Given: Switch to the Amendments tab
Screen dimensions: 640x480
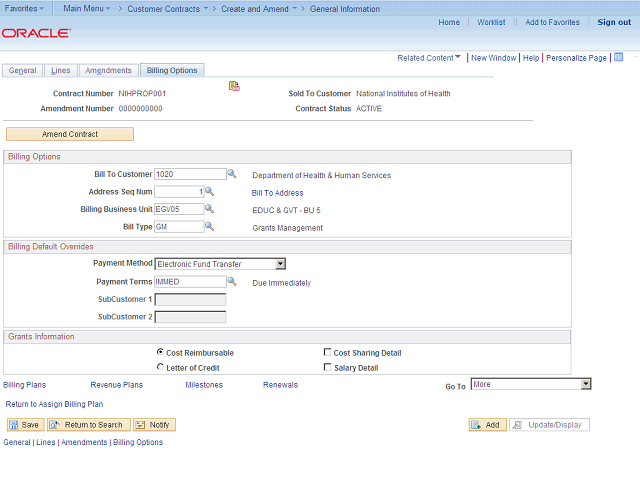Looking at the screenshot, I should tap(108, 71).
